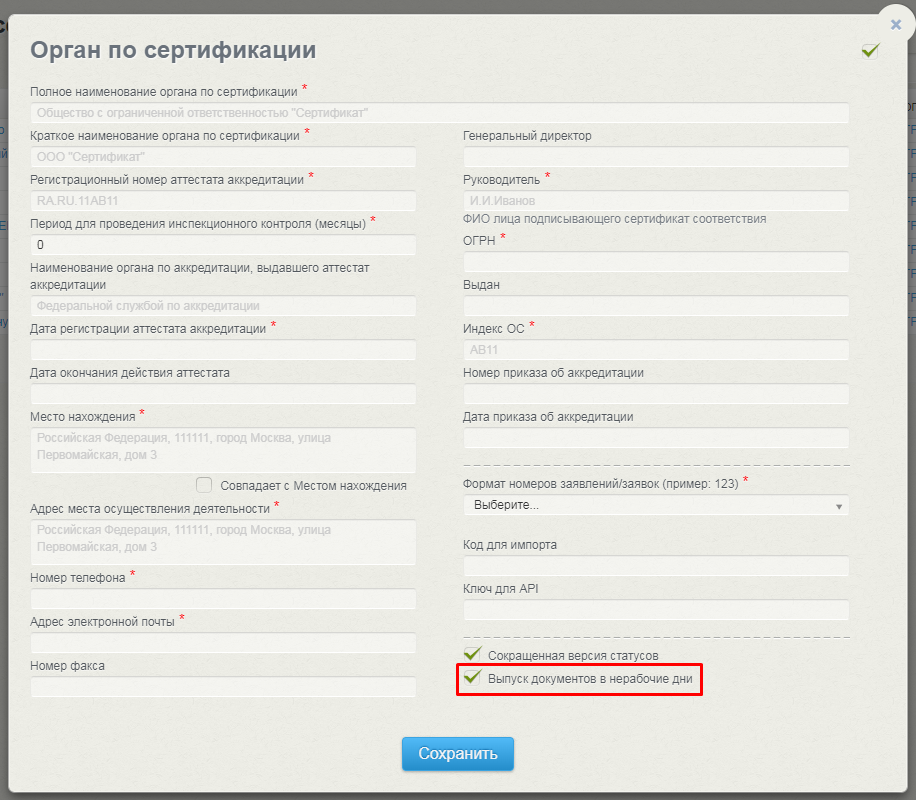Click the 'Место нахождения' text area
This screenshot has width=916, height=800.
pos(223,450)
